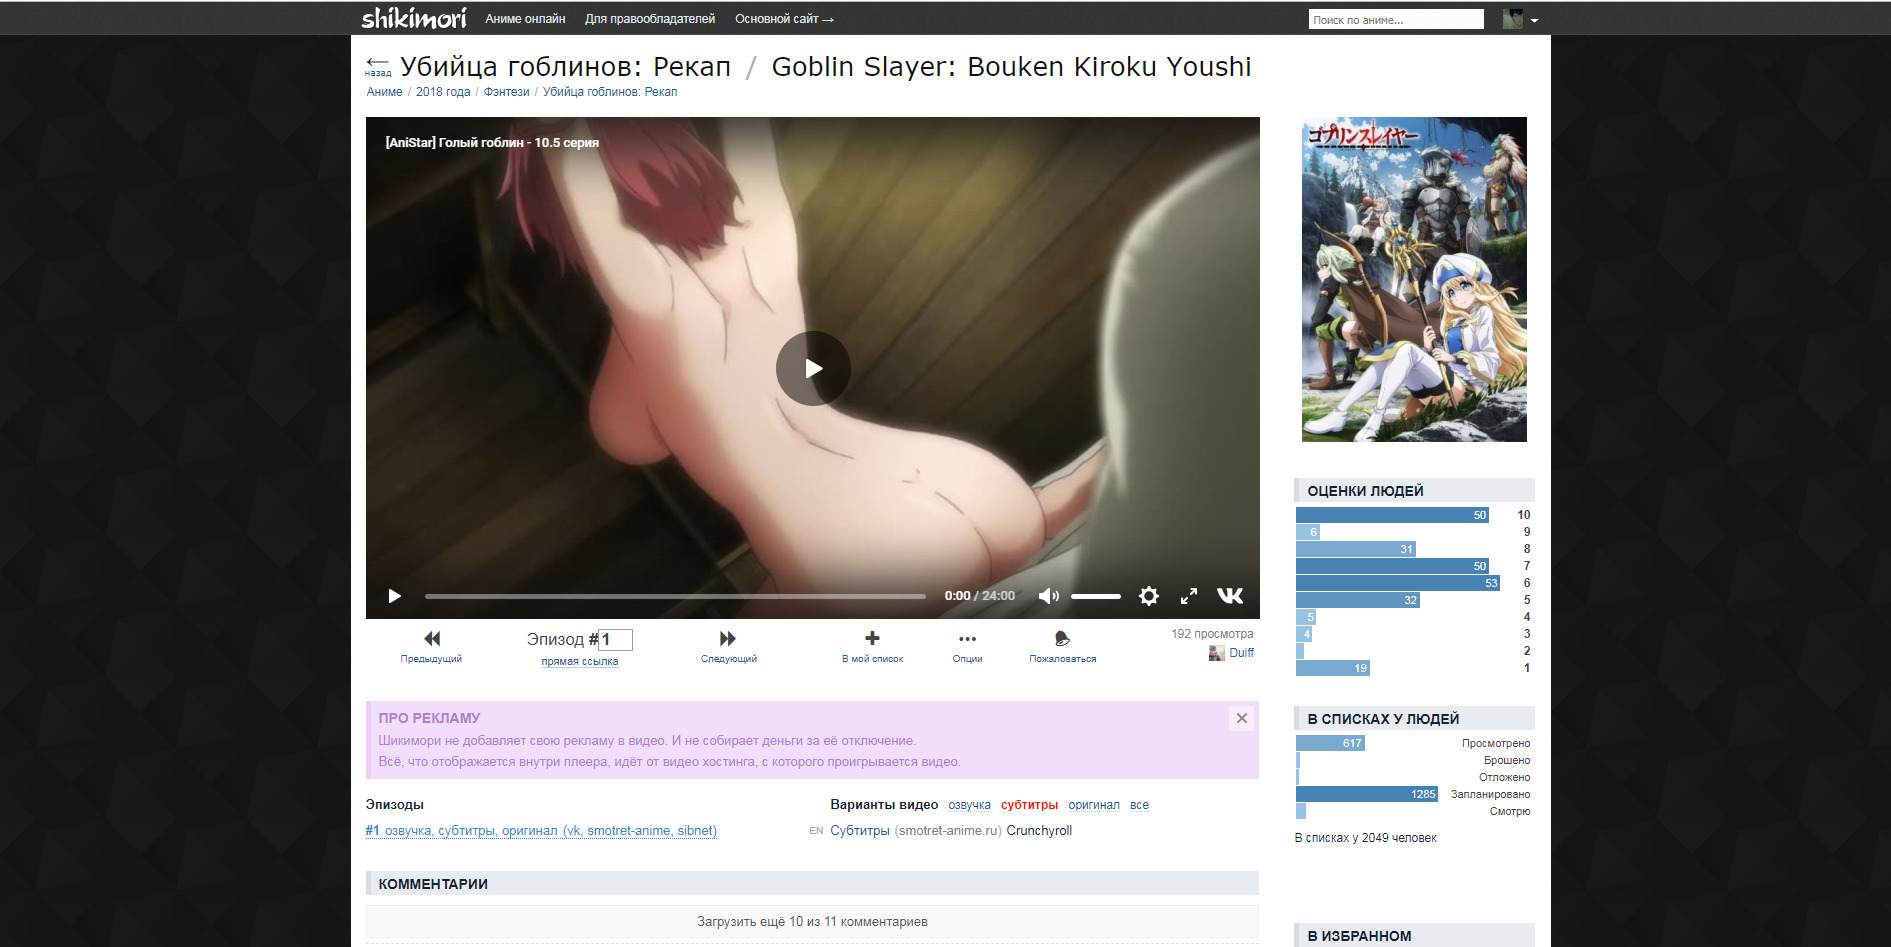
Task: Go to previous episode using rewind icon
Action: [431, 639]
